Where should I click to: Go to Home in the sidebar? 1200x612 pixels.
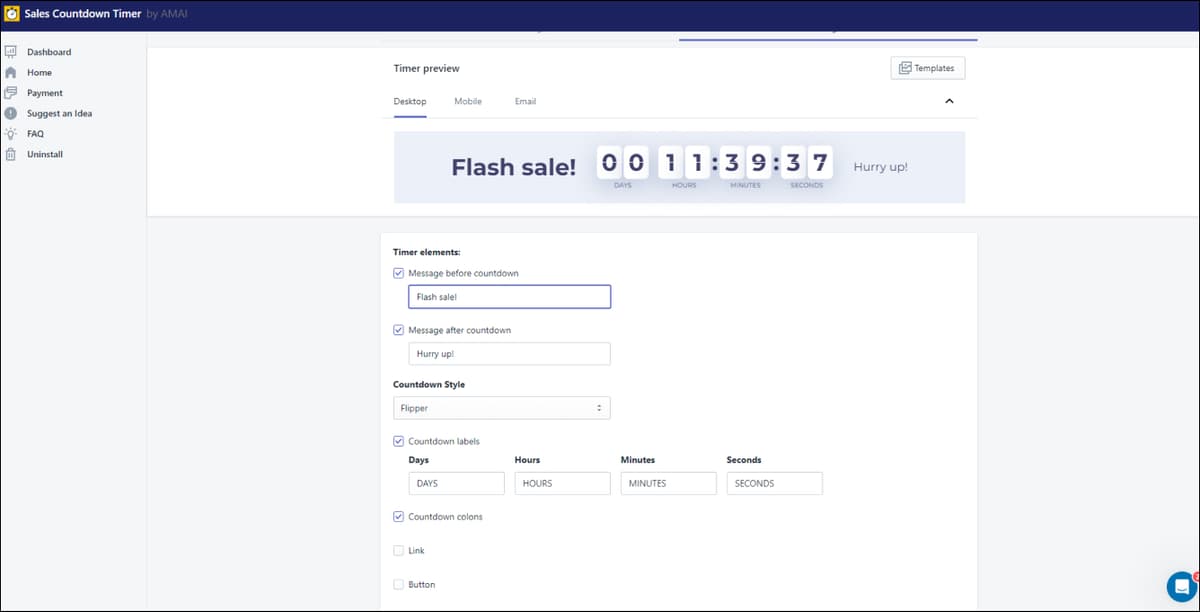pyautogui.click(x=39, y=73)
